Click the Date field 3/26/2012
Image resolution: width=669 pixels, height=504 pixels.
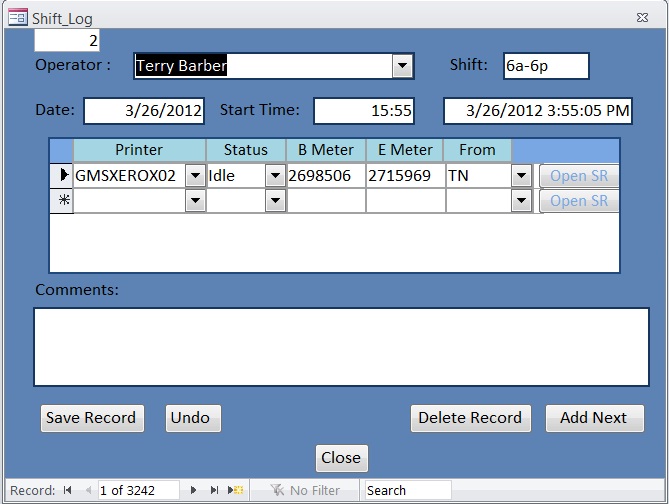pyautogui.click(x=144, y=111)
